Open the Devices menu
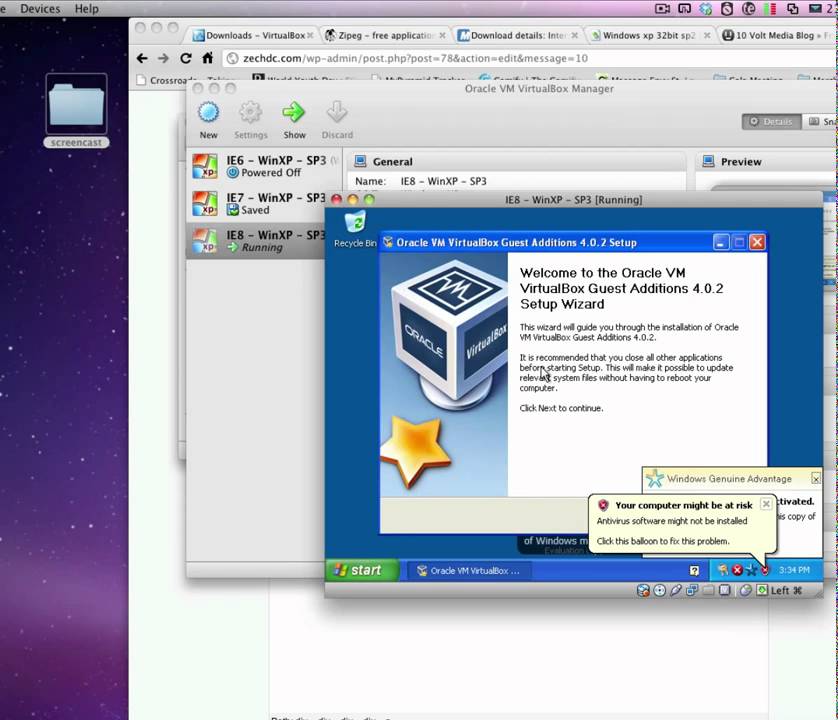838x720 pixels. coord(40,9)
